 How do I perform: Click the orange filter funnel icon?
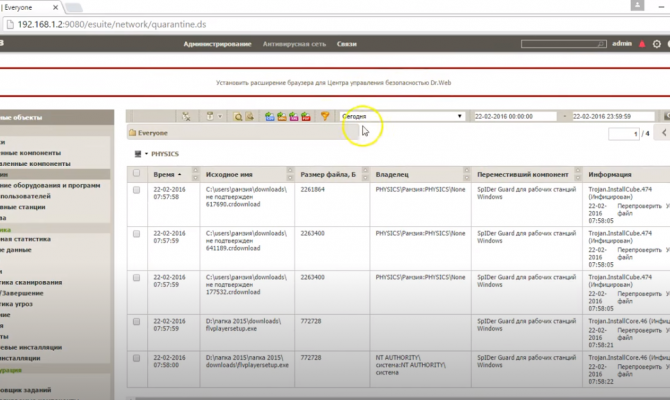coord(323,116)
